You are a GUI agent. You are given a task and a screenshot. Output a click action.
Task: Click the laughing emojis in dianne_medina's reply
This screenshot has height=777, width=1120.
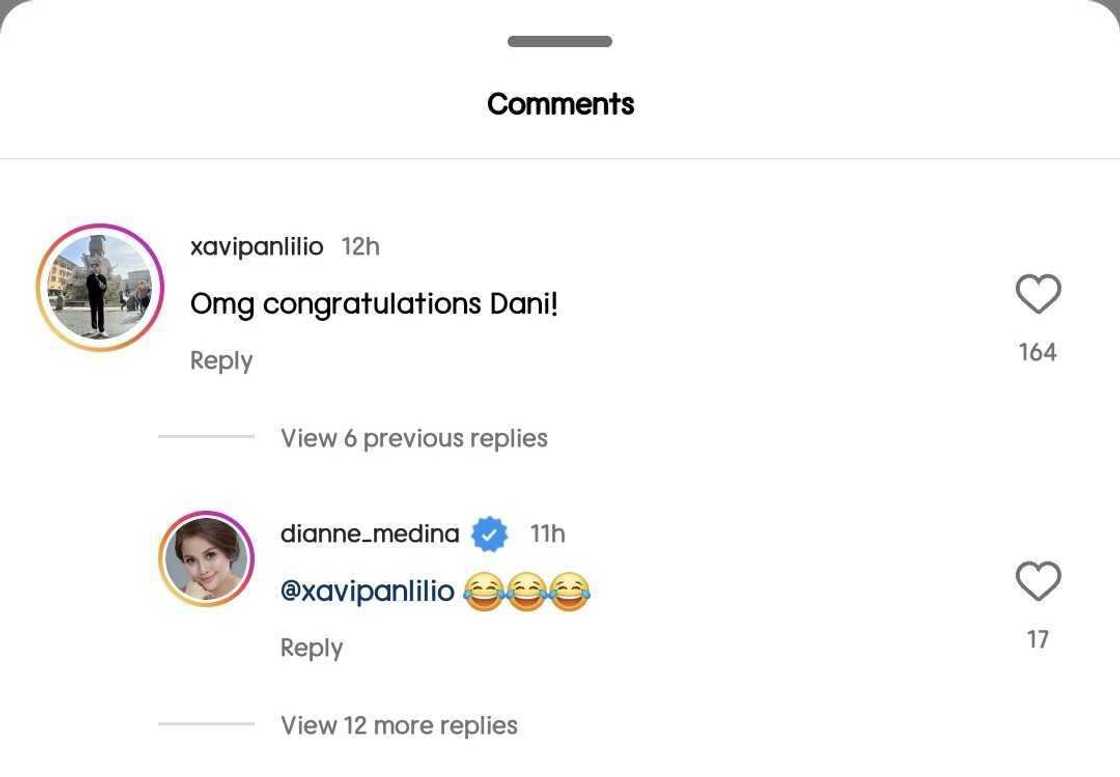[527, 593]
